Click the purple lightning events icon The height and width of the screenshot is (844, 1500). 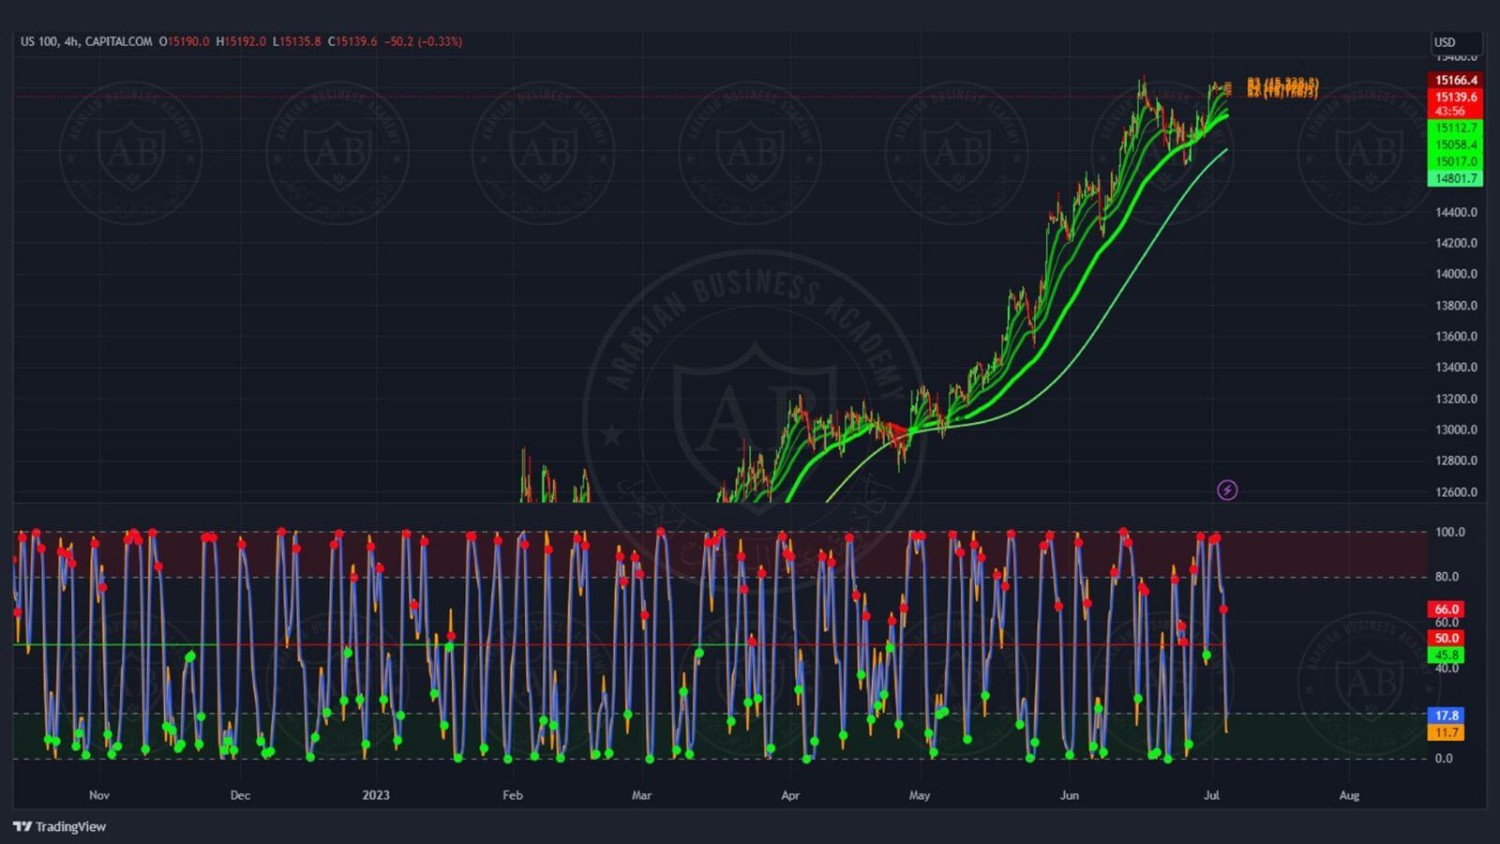point(1227,490)
